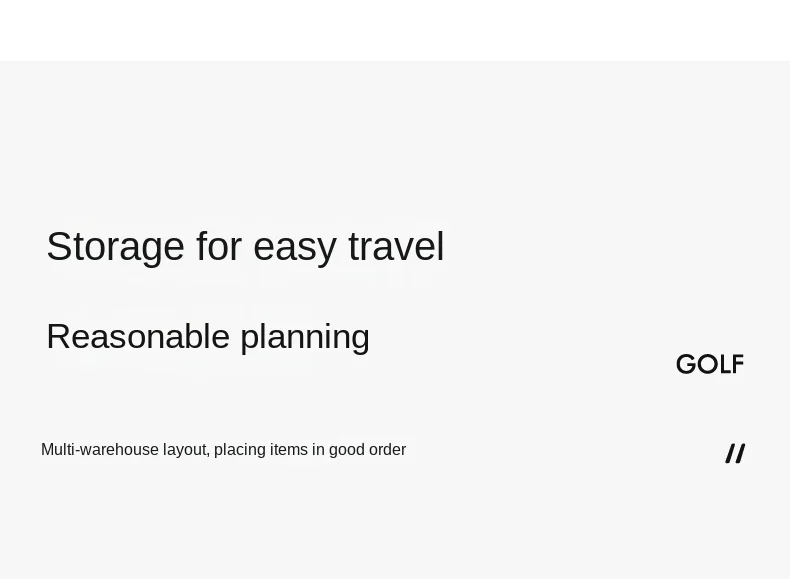Click the word "for" in the main heading
This screenshot has height=579, width=790.
click(219, 246)
